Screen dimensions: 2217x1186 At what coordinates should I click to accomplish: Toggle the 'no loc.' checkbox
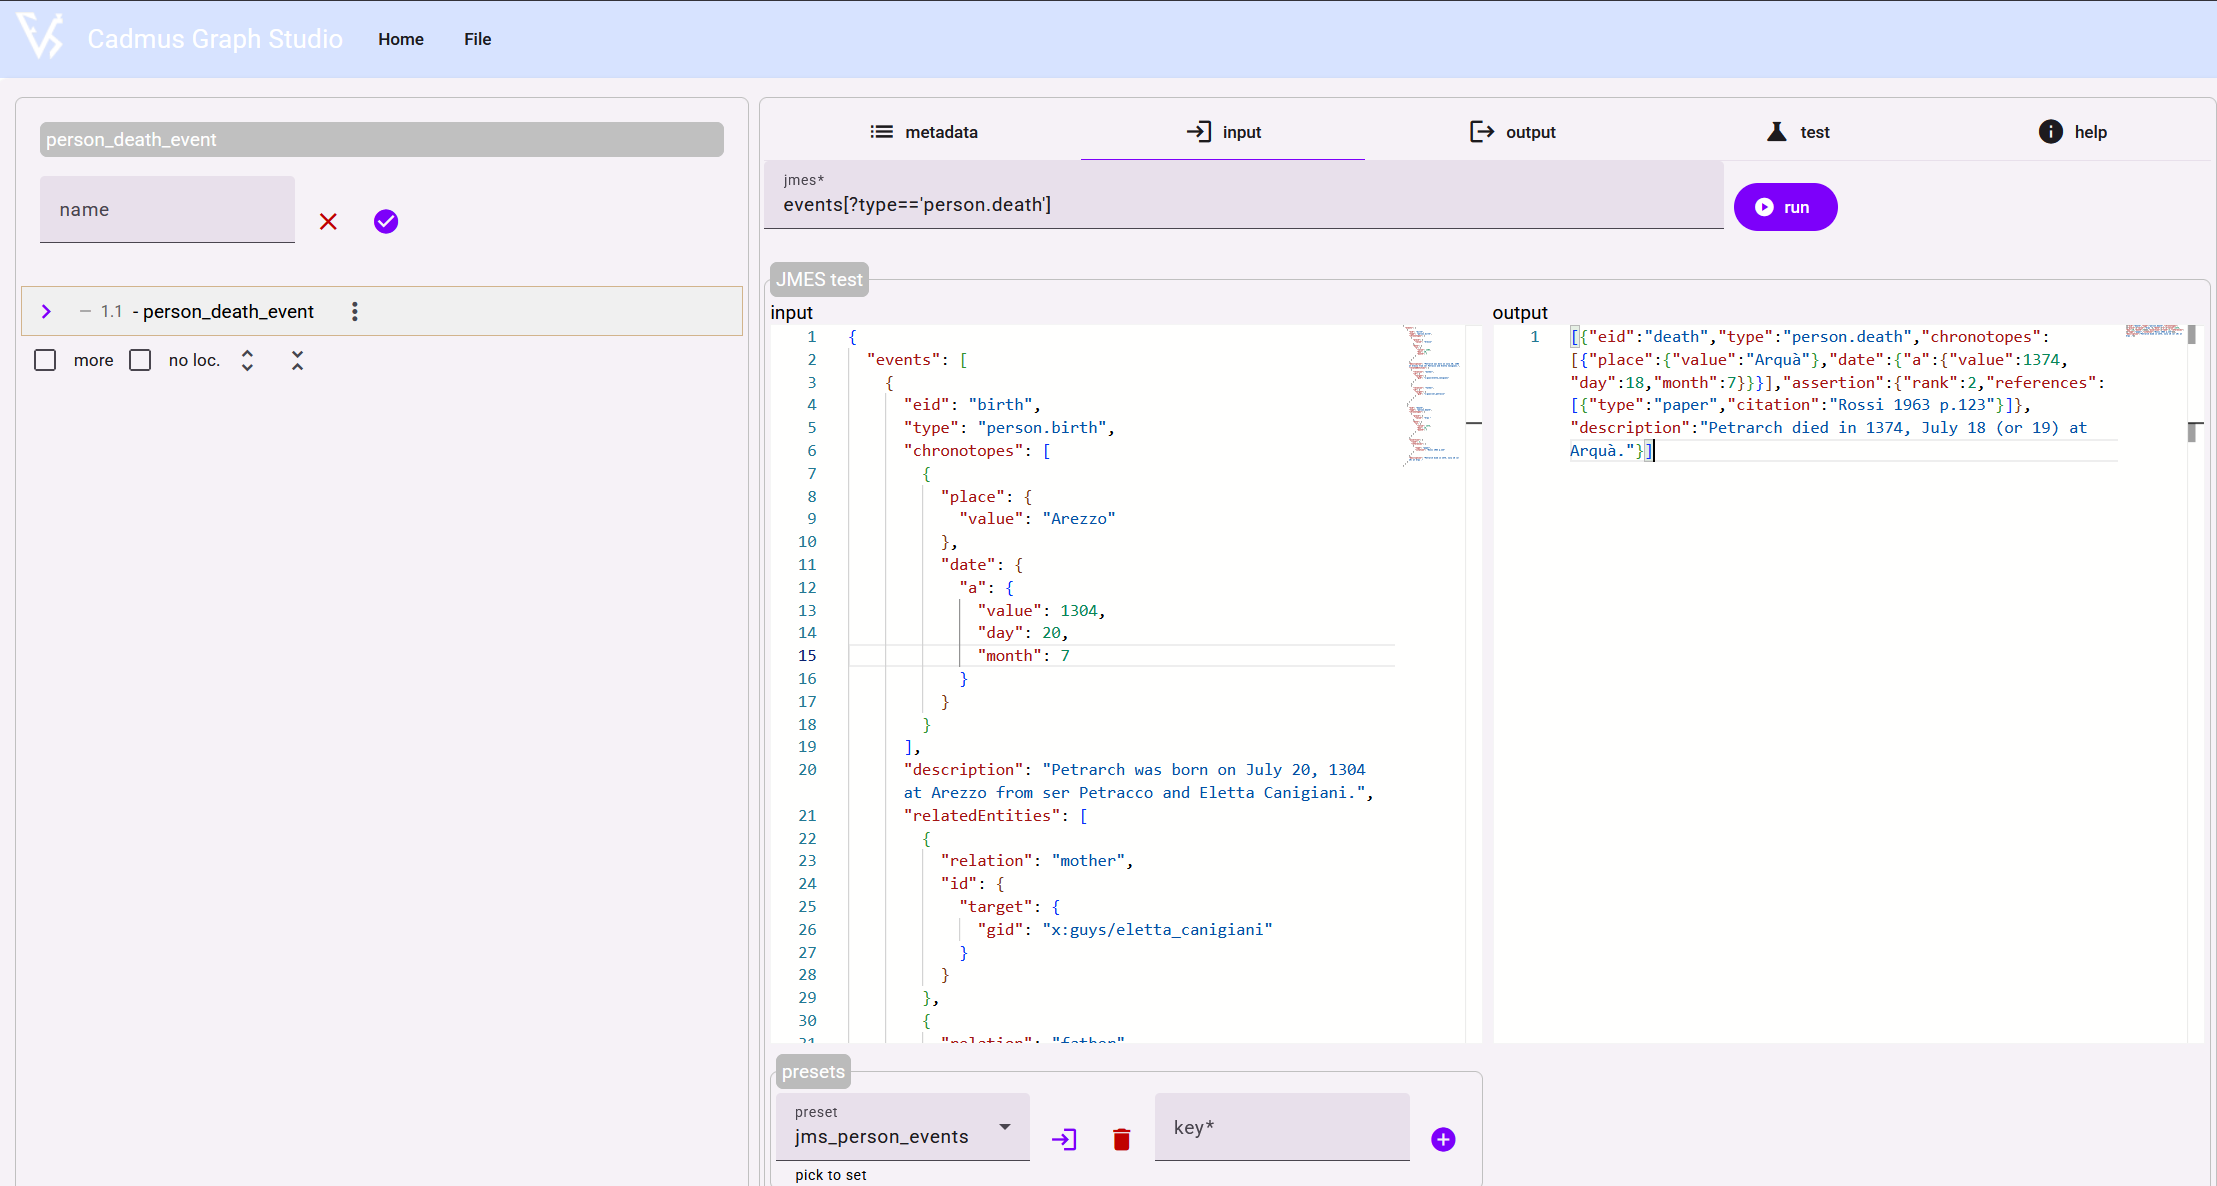point(140,360)
